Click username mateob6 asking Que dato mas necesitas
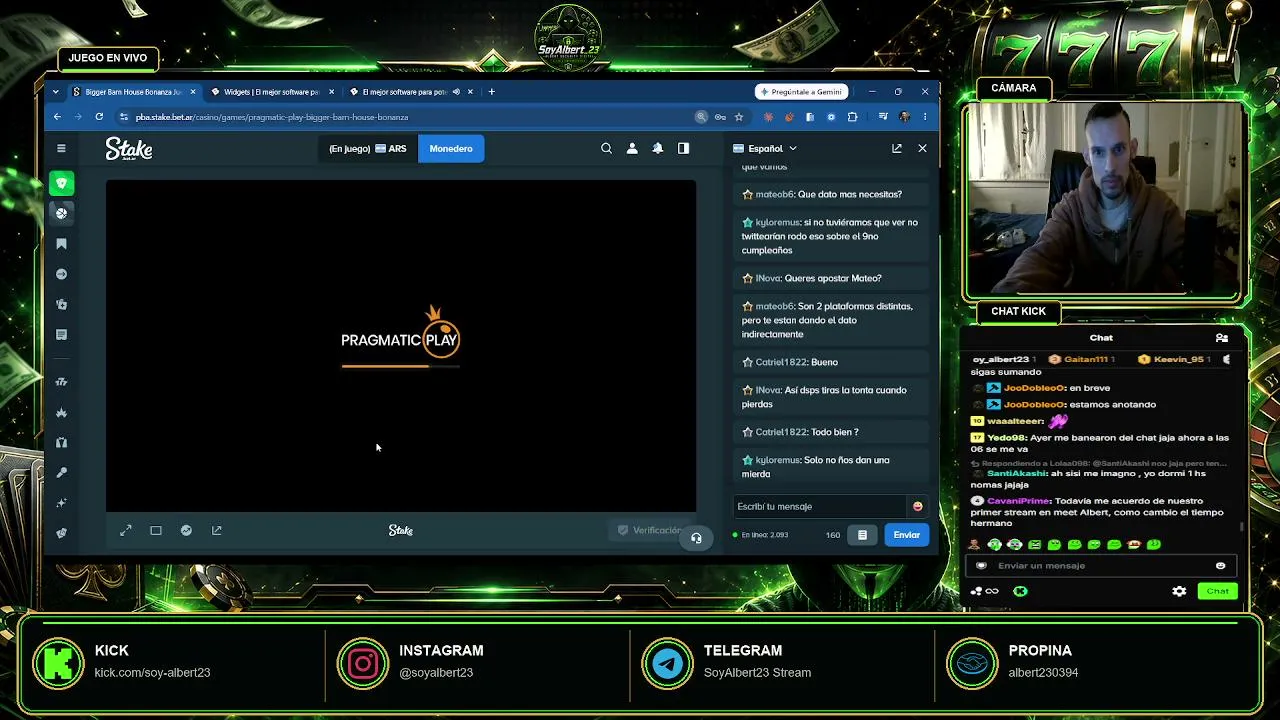1280x720 pixels. (x=774, y=194)
